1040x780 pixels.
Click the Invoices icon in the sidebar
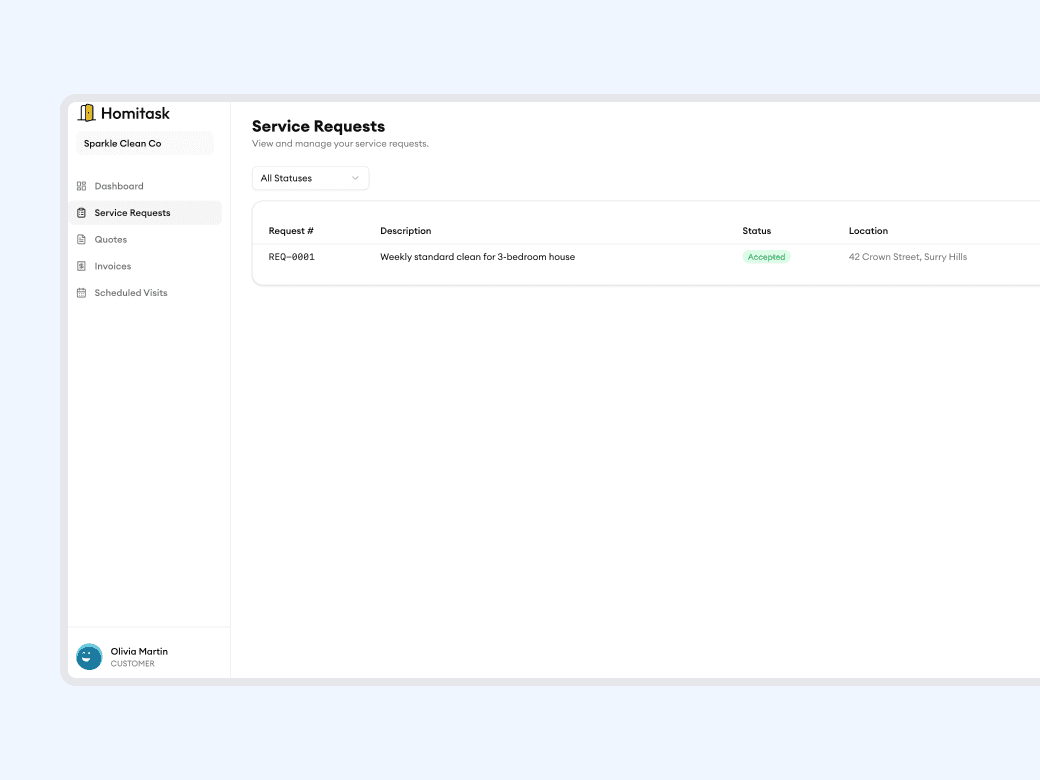[x=82, y=266]
